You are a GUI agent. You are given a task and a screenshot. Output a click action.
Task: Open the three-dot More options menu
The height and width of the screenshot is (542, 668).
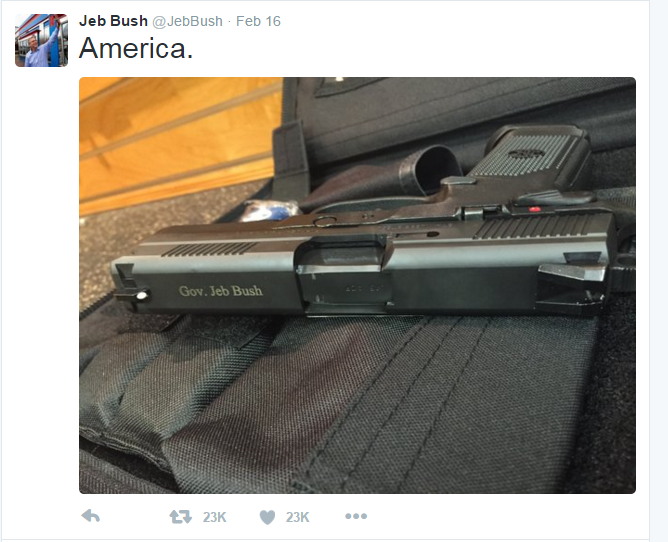click(356, 516)
